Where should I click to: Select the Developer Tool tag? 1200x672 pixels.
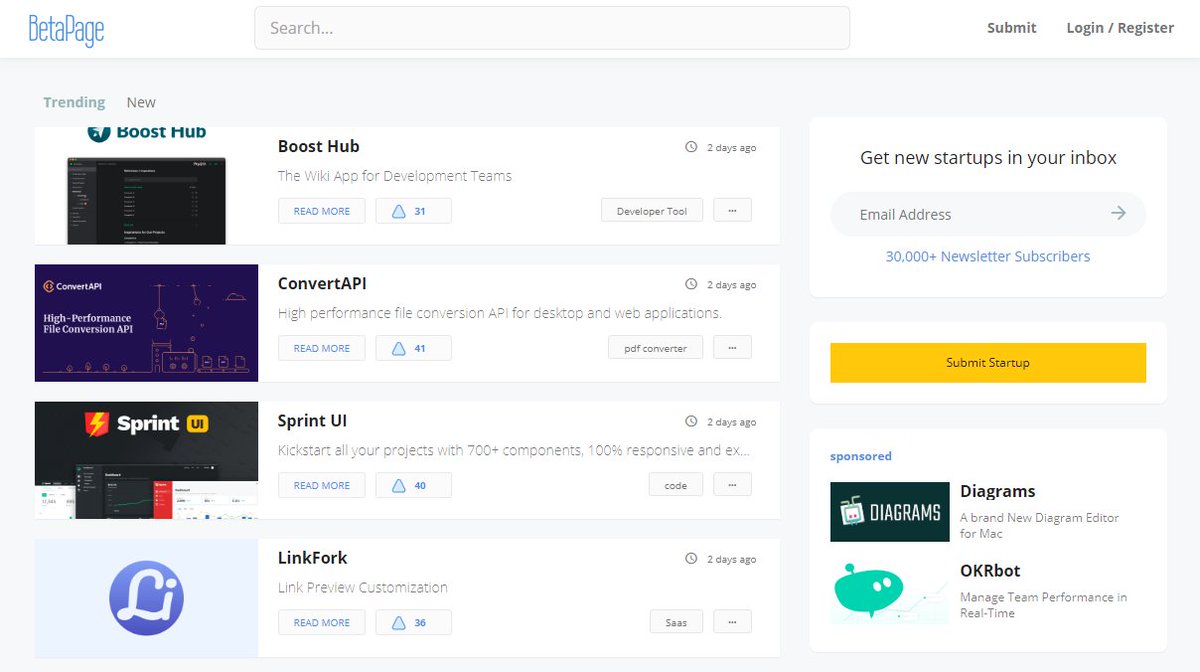(652, 211)
